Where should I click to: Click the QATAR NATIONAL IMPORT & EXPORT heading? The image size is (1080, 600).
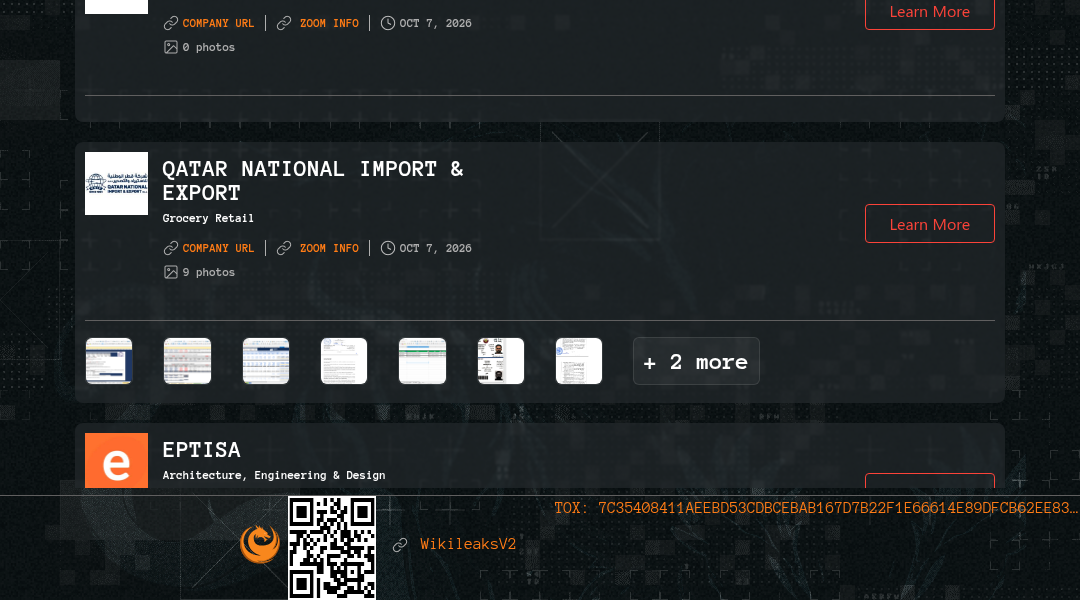tap(313, 180)
